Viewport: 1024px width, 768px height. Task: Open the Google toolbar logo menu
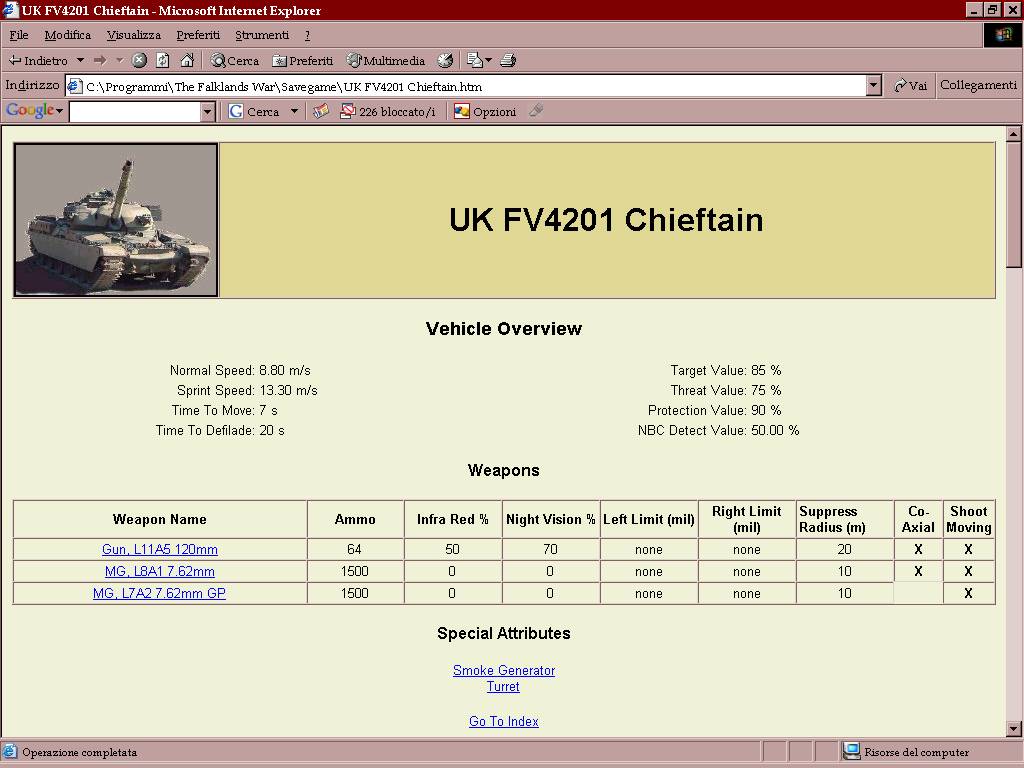35,110
